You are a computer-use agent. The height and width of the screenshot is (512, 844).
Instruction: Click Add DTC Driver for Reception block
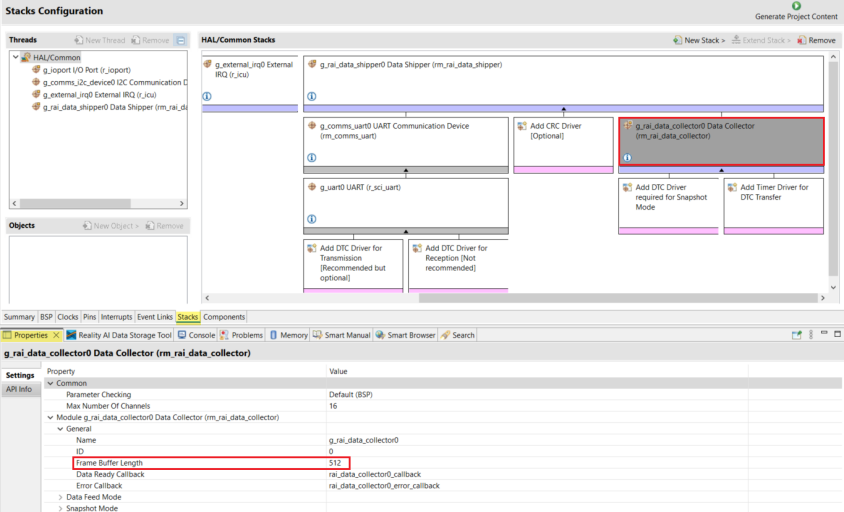pyautogui.click(x=458, y=264)
